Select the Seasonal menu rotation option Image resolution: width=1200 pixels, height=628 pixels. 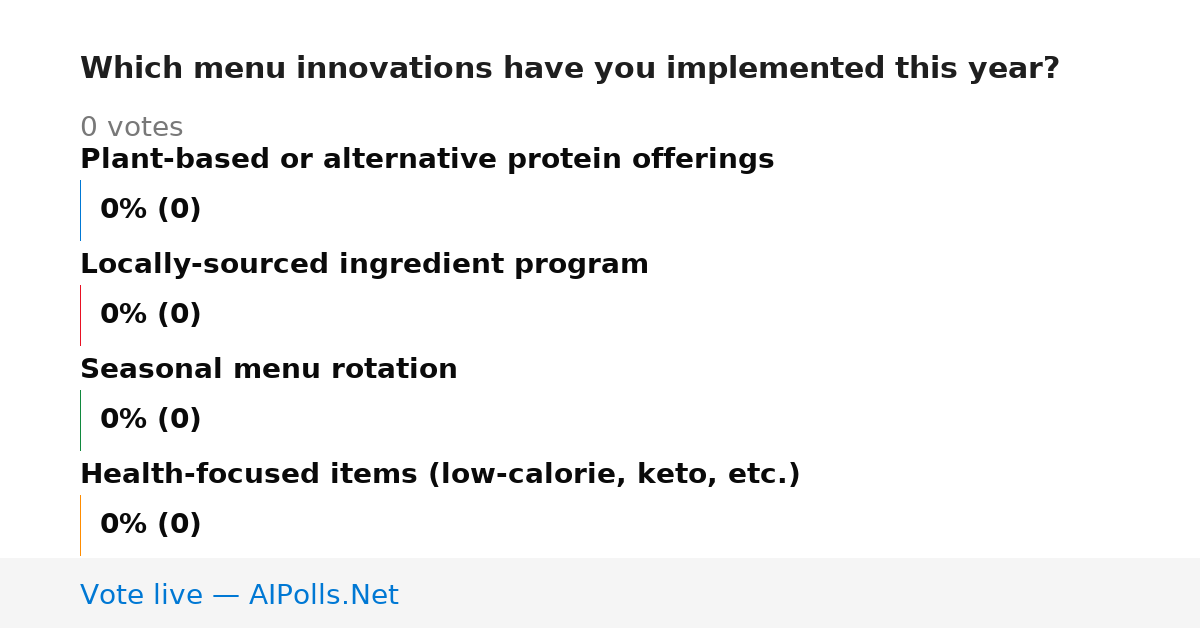click(268, 369)
